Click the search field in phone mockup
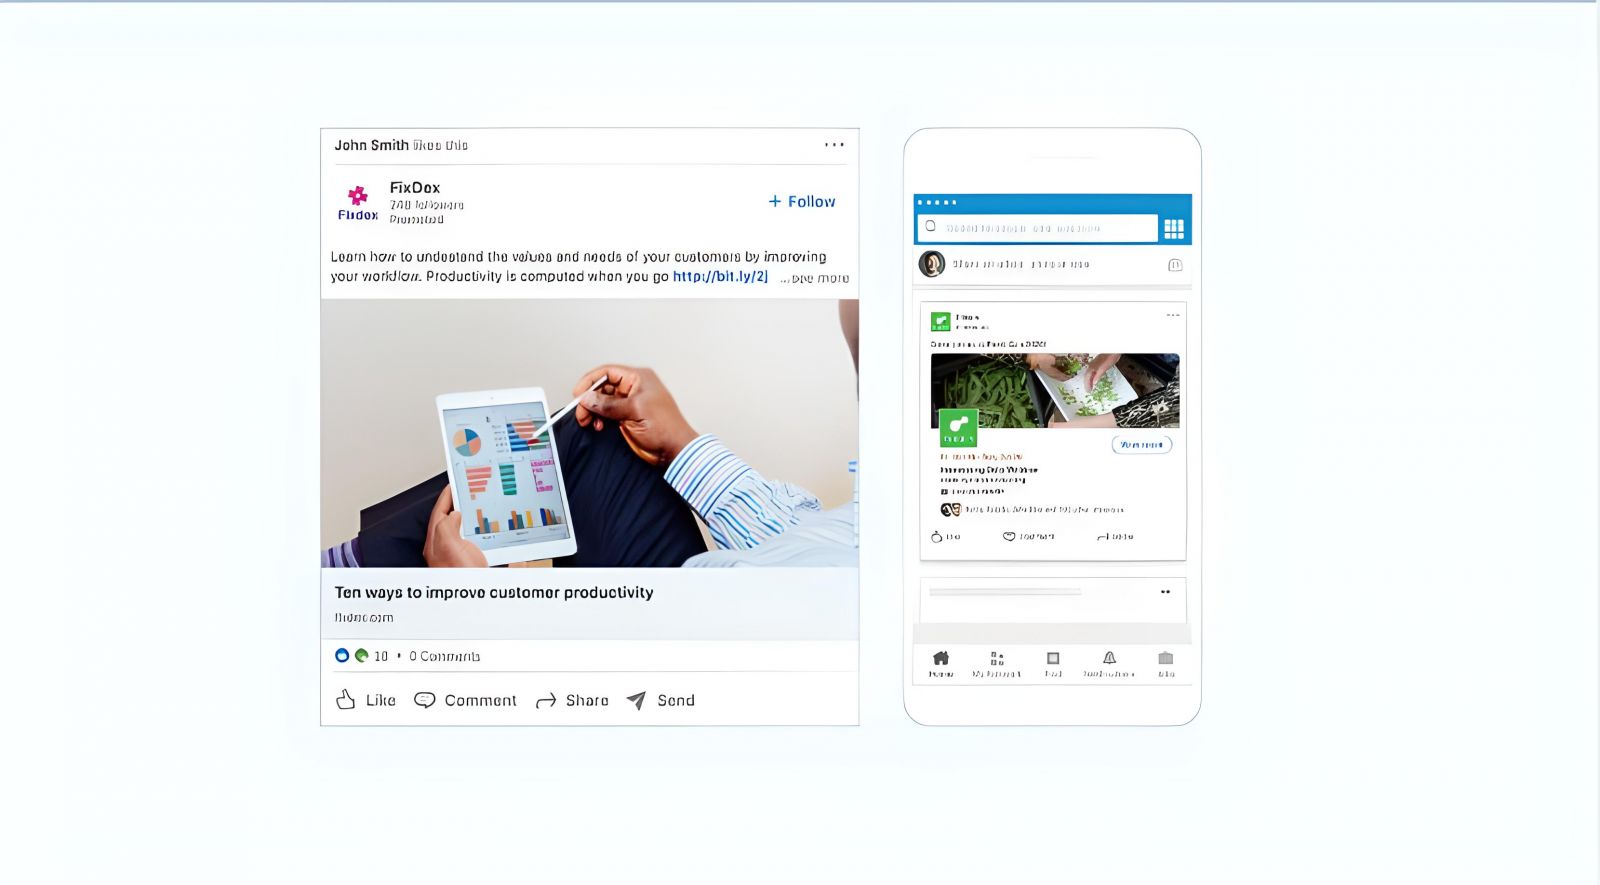 (1037, 228)
